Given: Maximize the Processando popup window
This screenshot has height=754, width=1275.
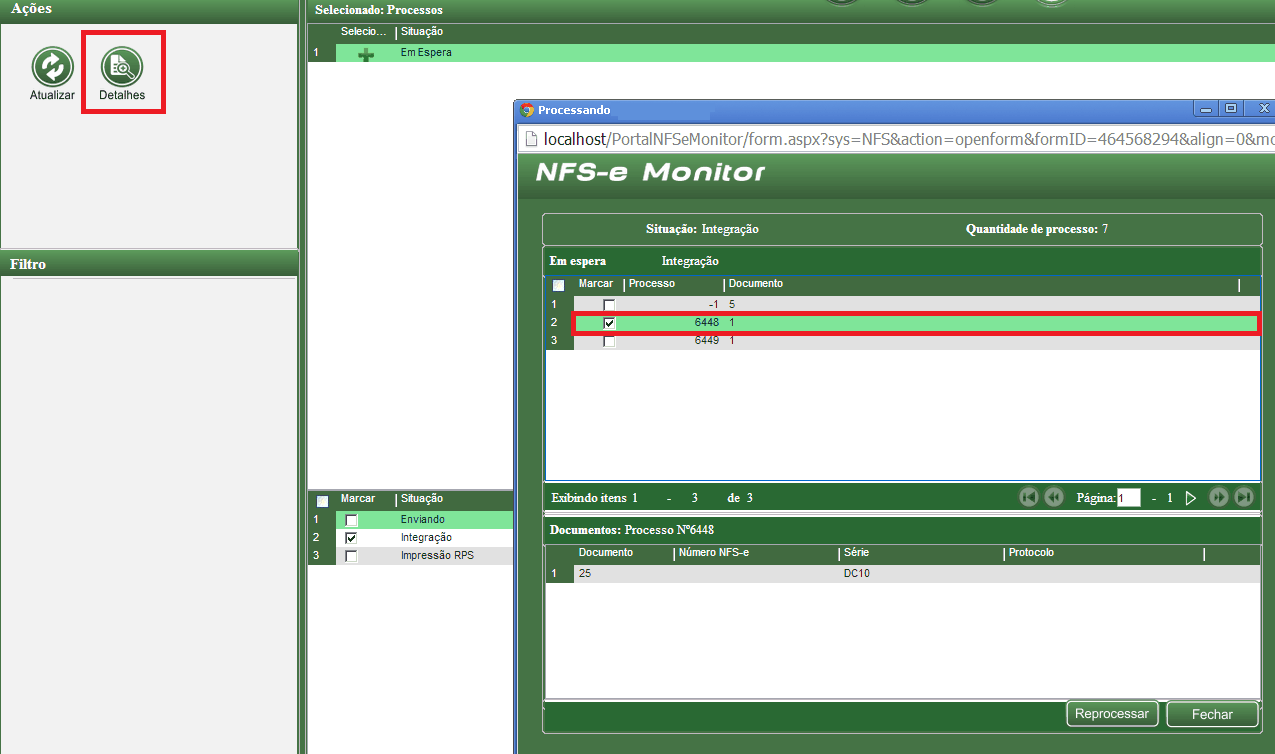Looking at the screenshot, I should pyautogui.click(x=1231, y=109).
